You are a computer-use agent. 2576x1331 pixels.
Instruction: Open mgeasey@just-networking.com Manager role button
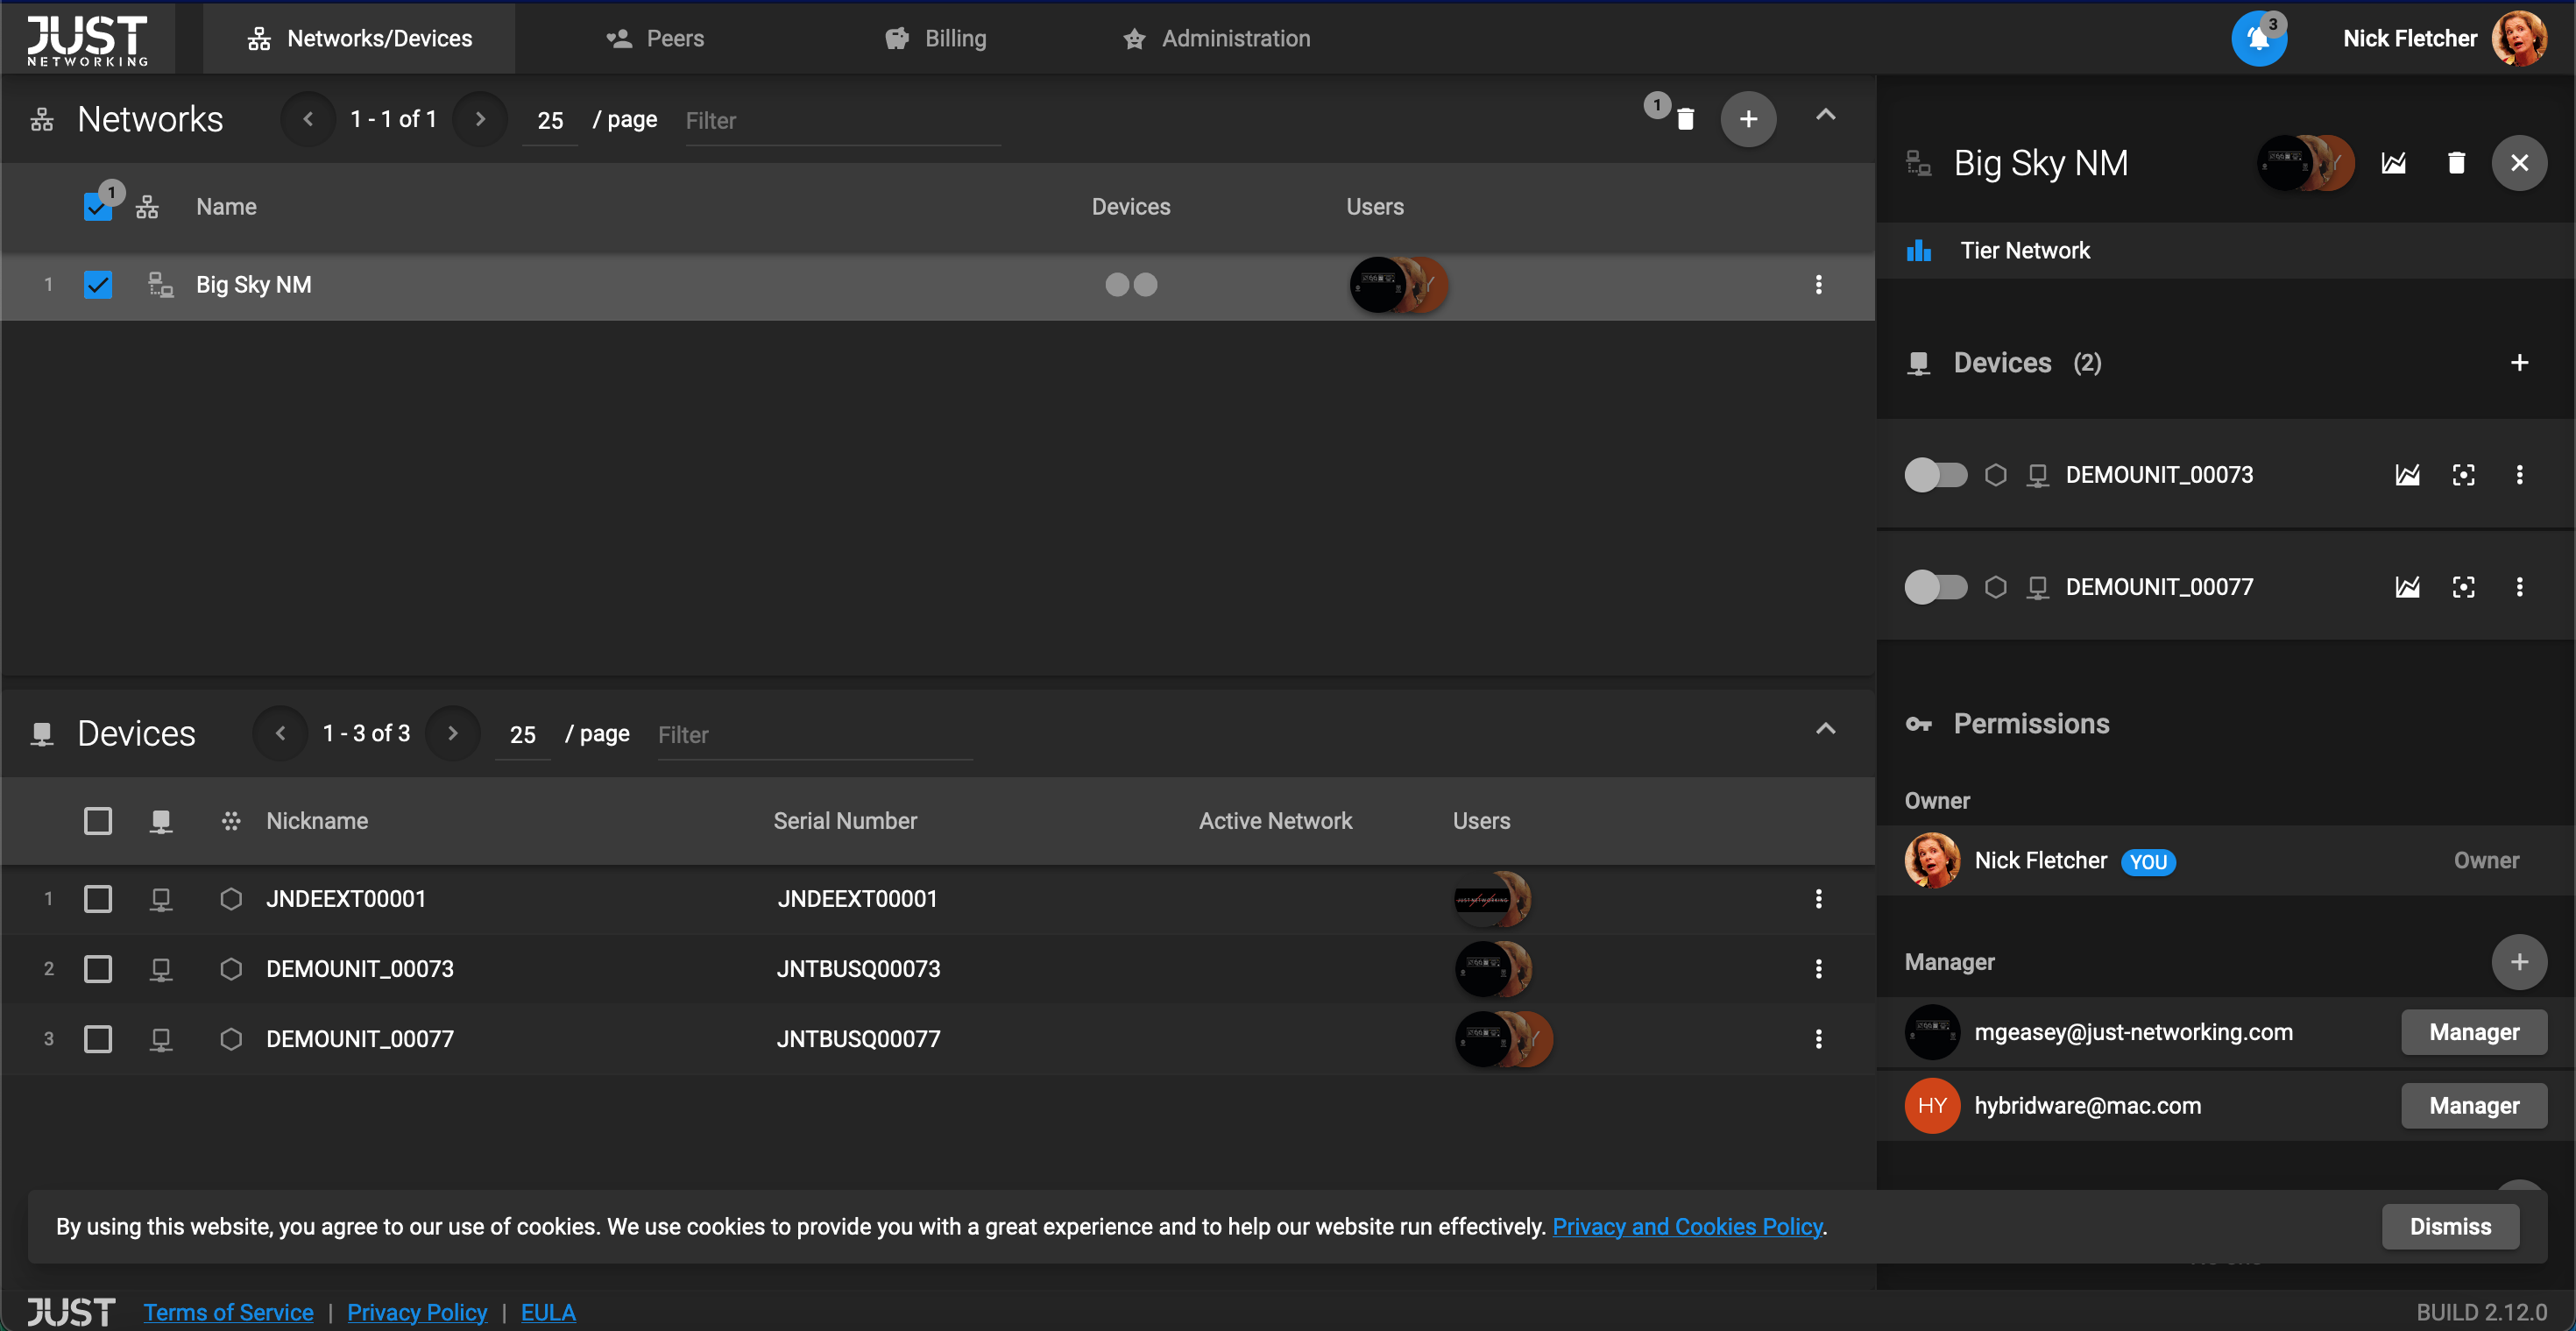point(2474,1032)
